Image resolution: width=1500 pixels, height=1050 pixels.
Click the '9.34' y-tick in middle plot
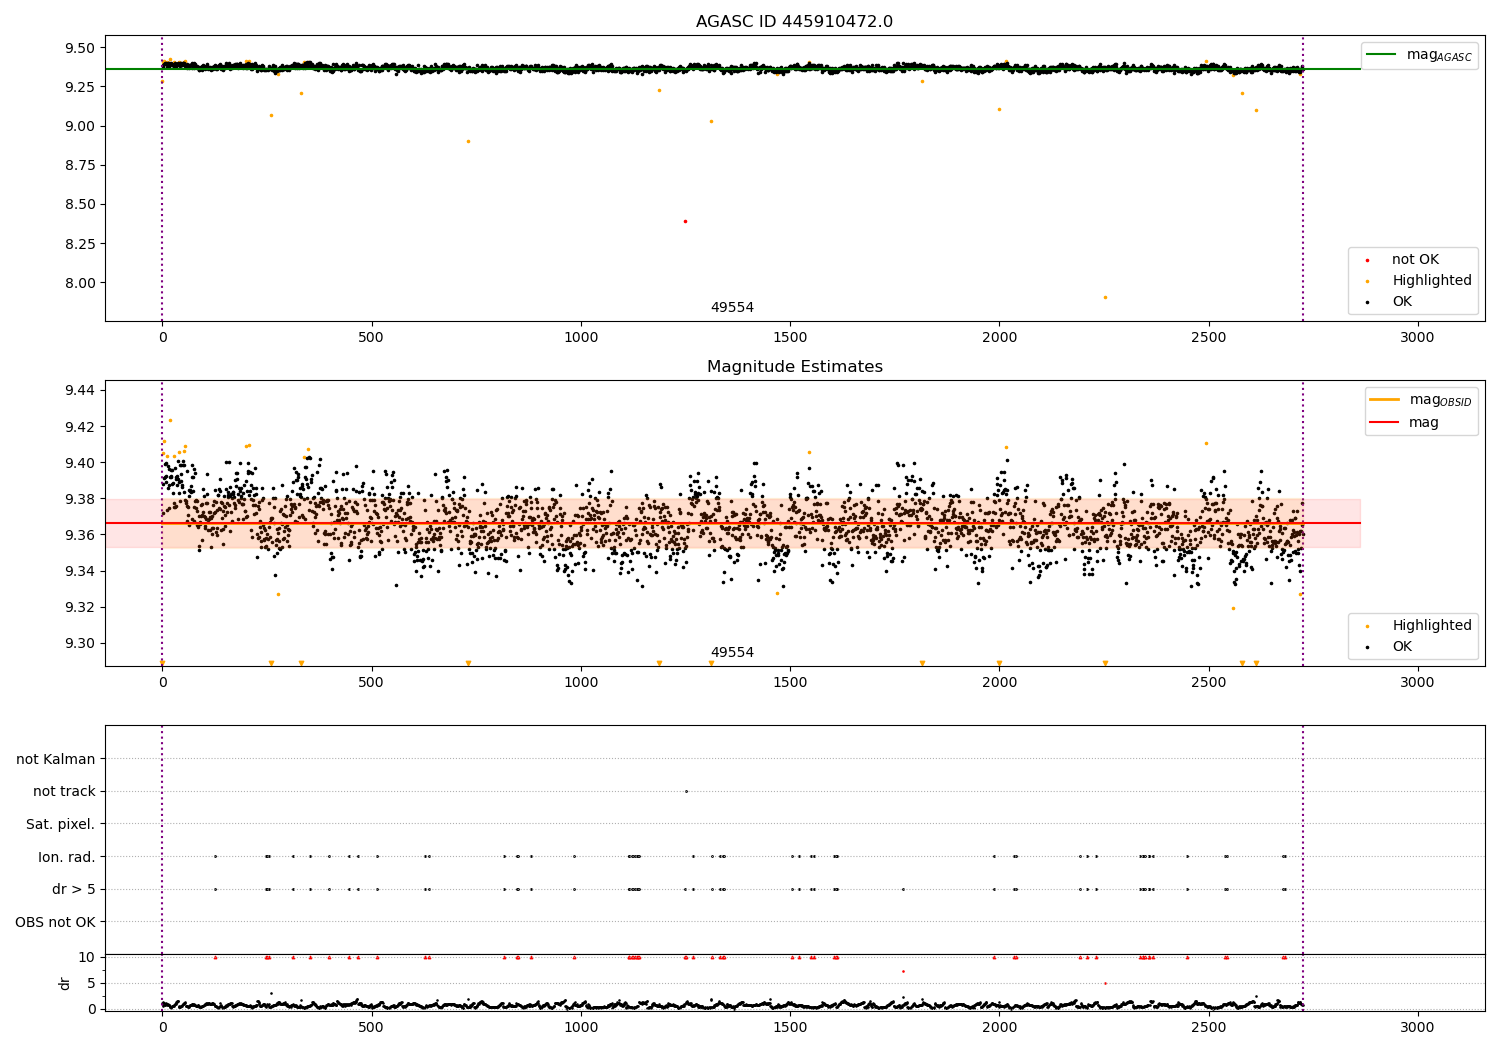click(x=80, y=571)
